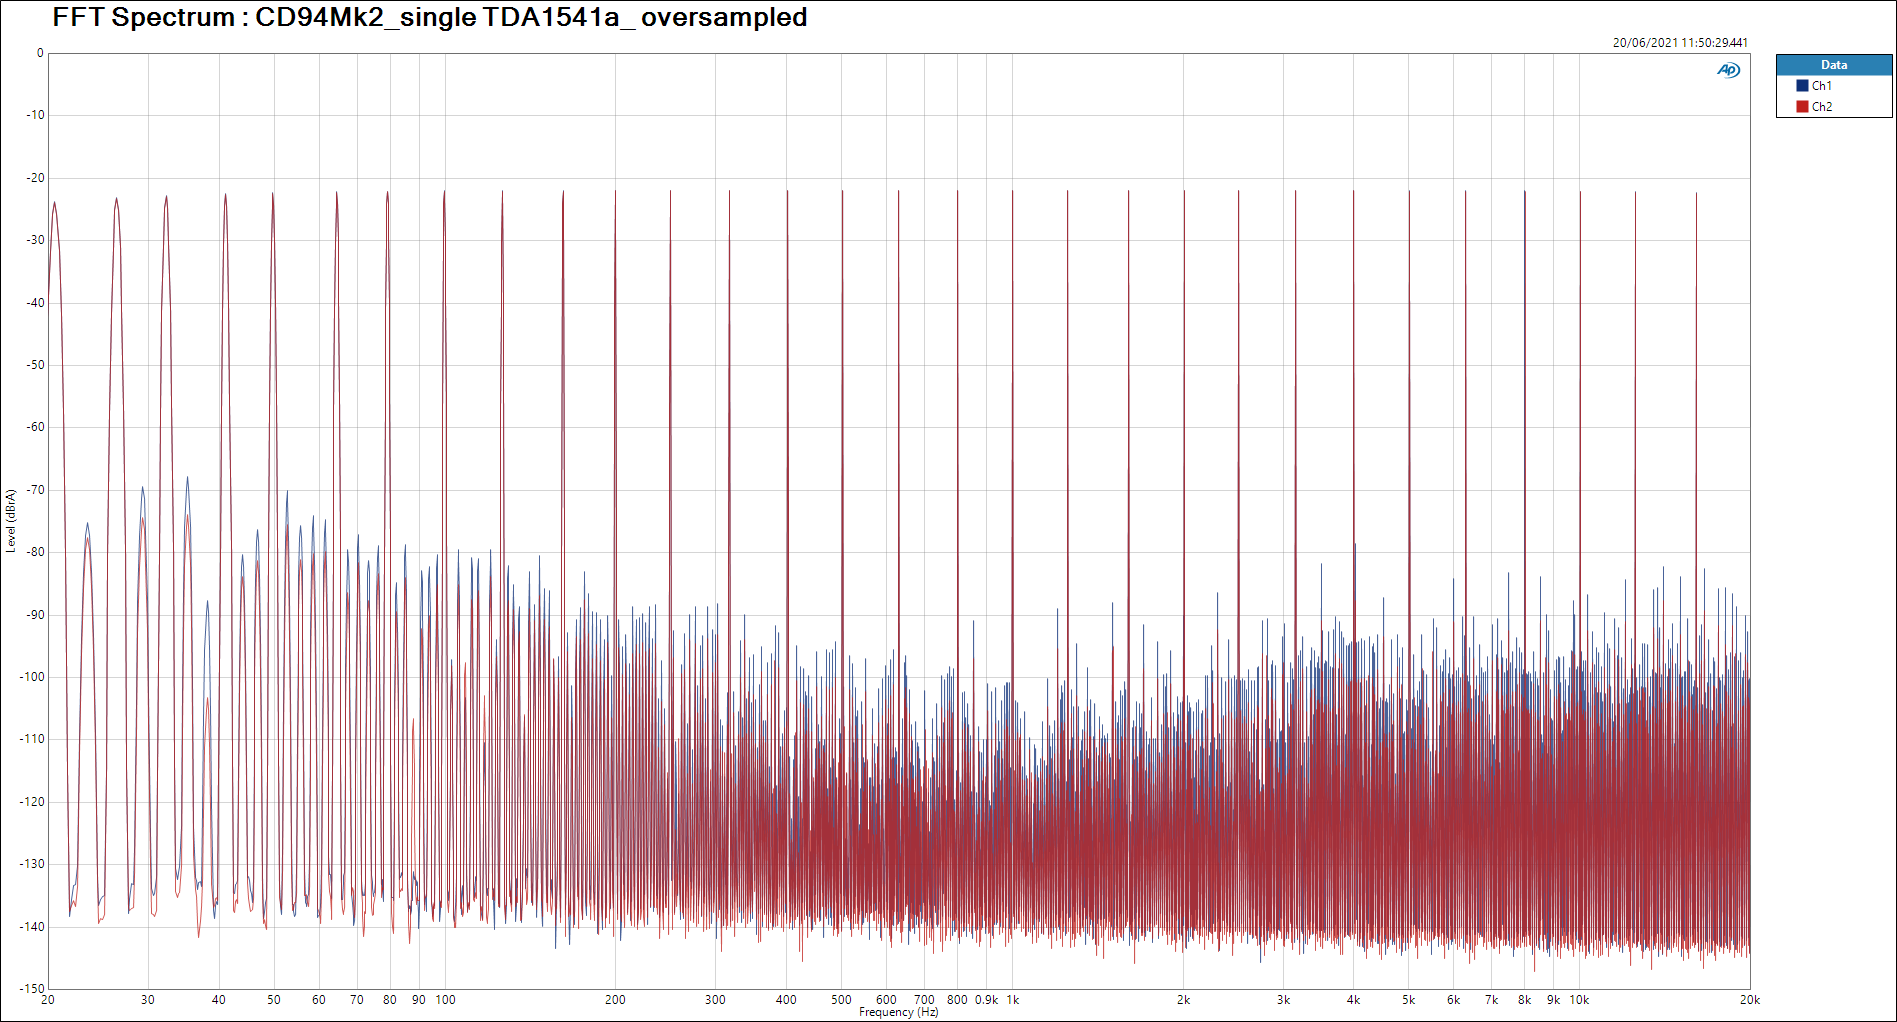The image size is (1897, 1022).
Task: Click the -70 label on the level axis
Action: tap(36, 490)
